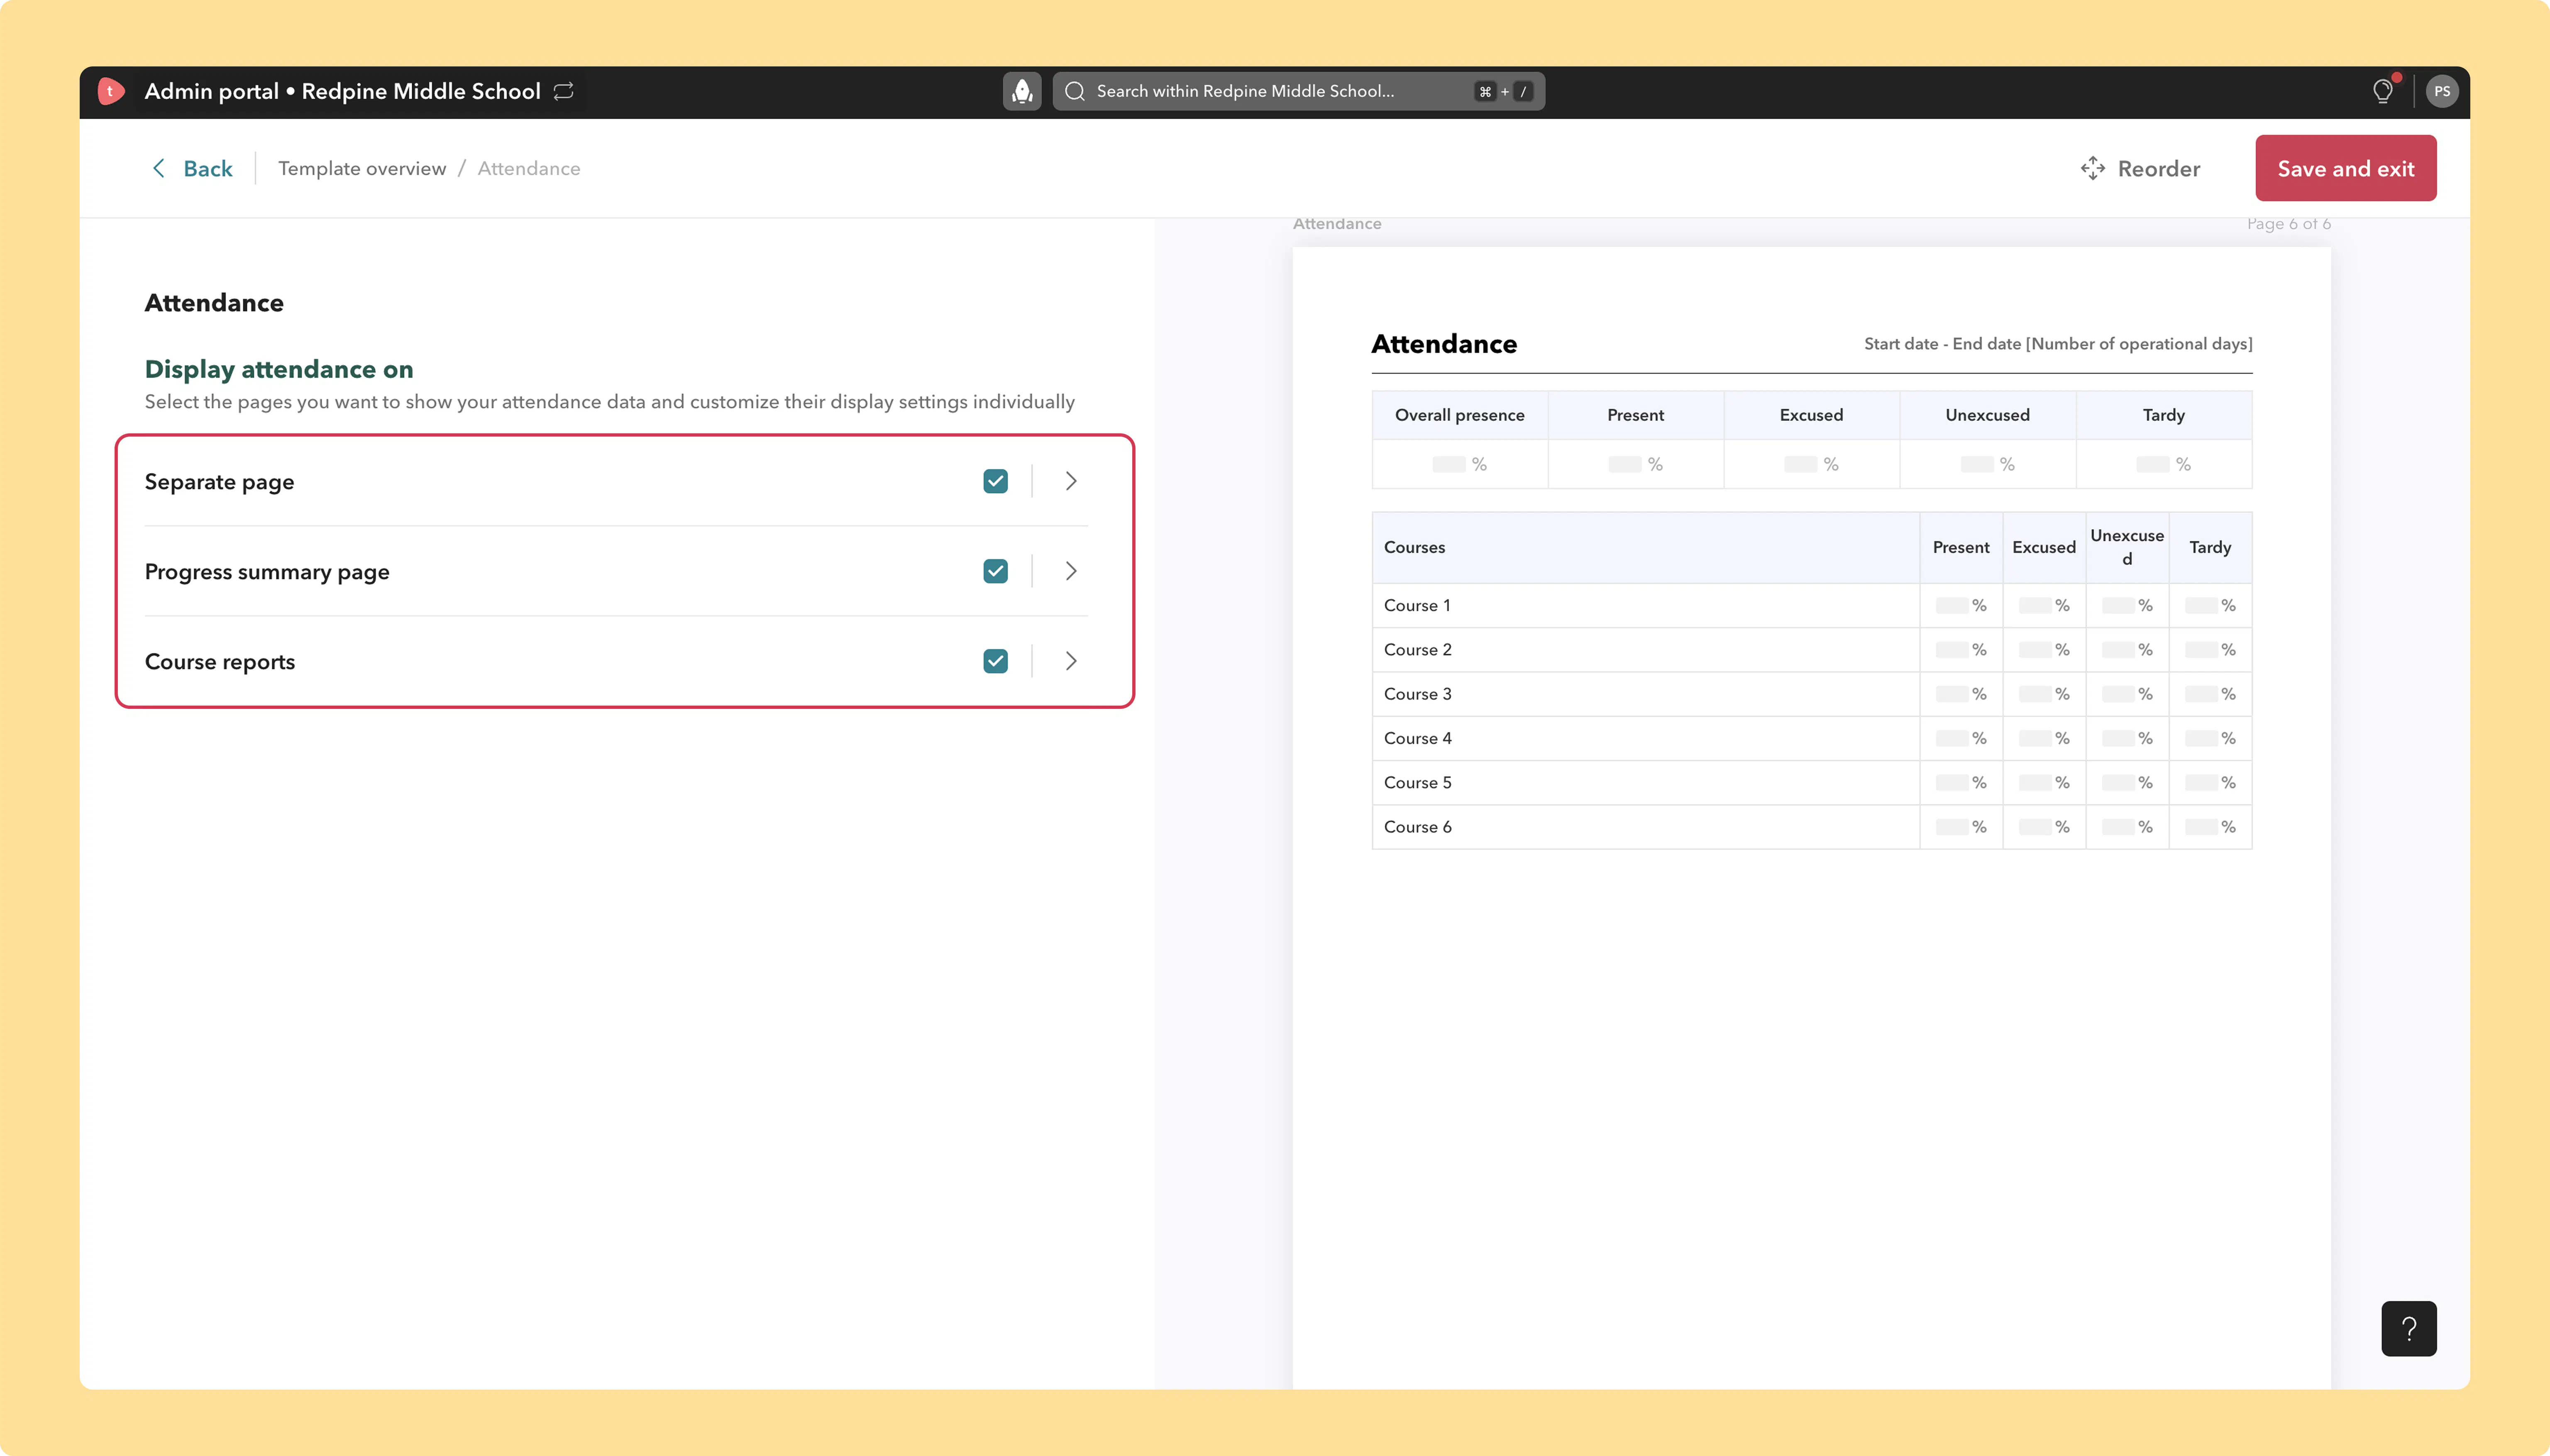Click the Course 6 row
The height and width of the screenshot is (1456, 2550).
click(x=1812, y=827)
